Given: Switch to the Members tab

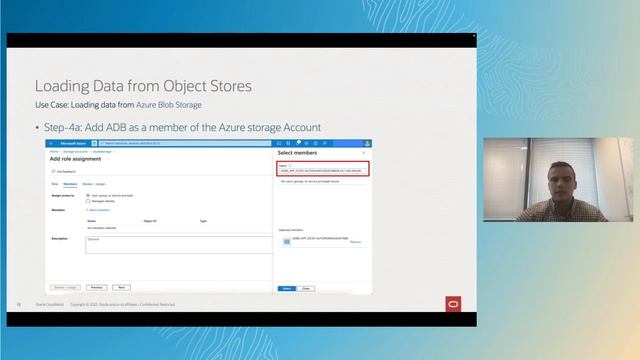Looking at the screenshot, I should (x=70, y=184).
